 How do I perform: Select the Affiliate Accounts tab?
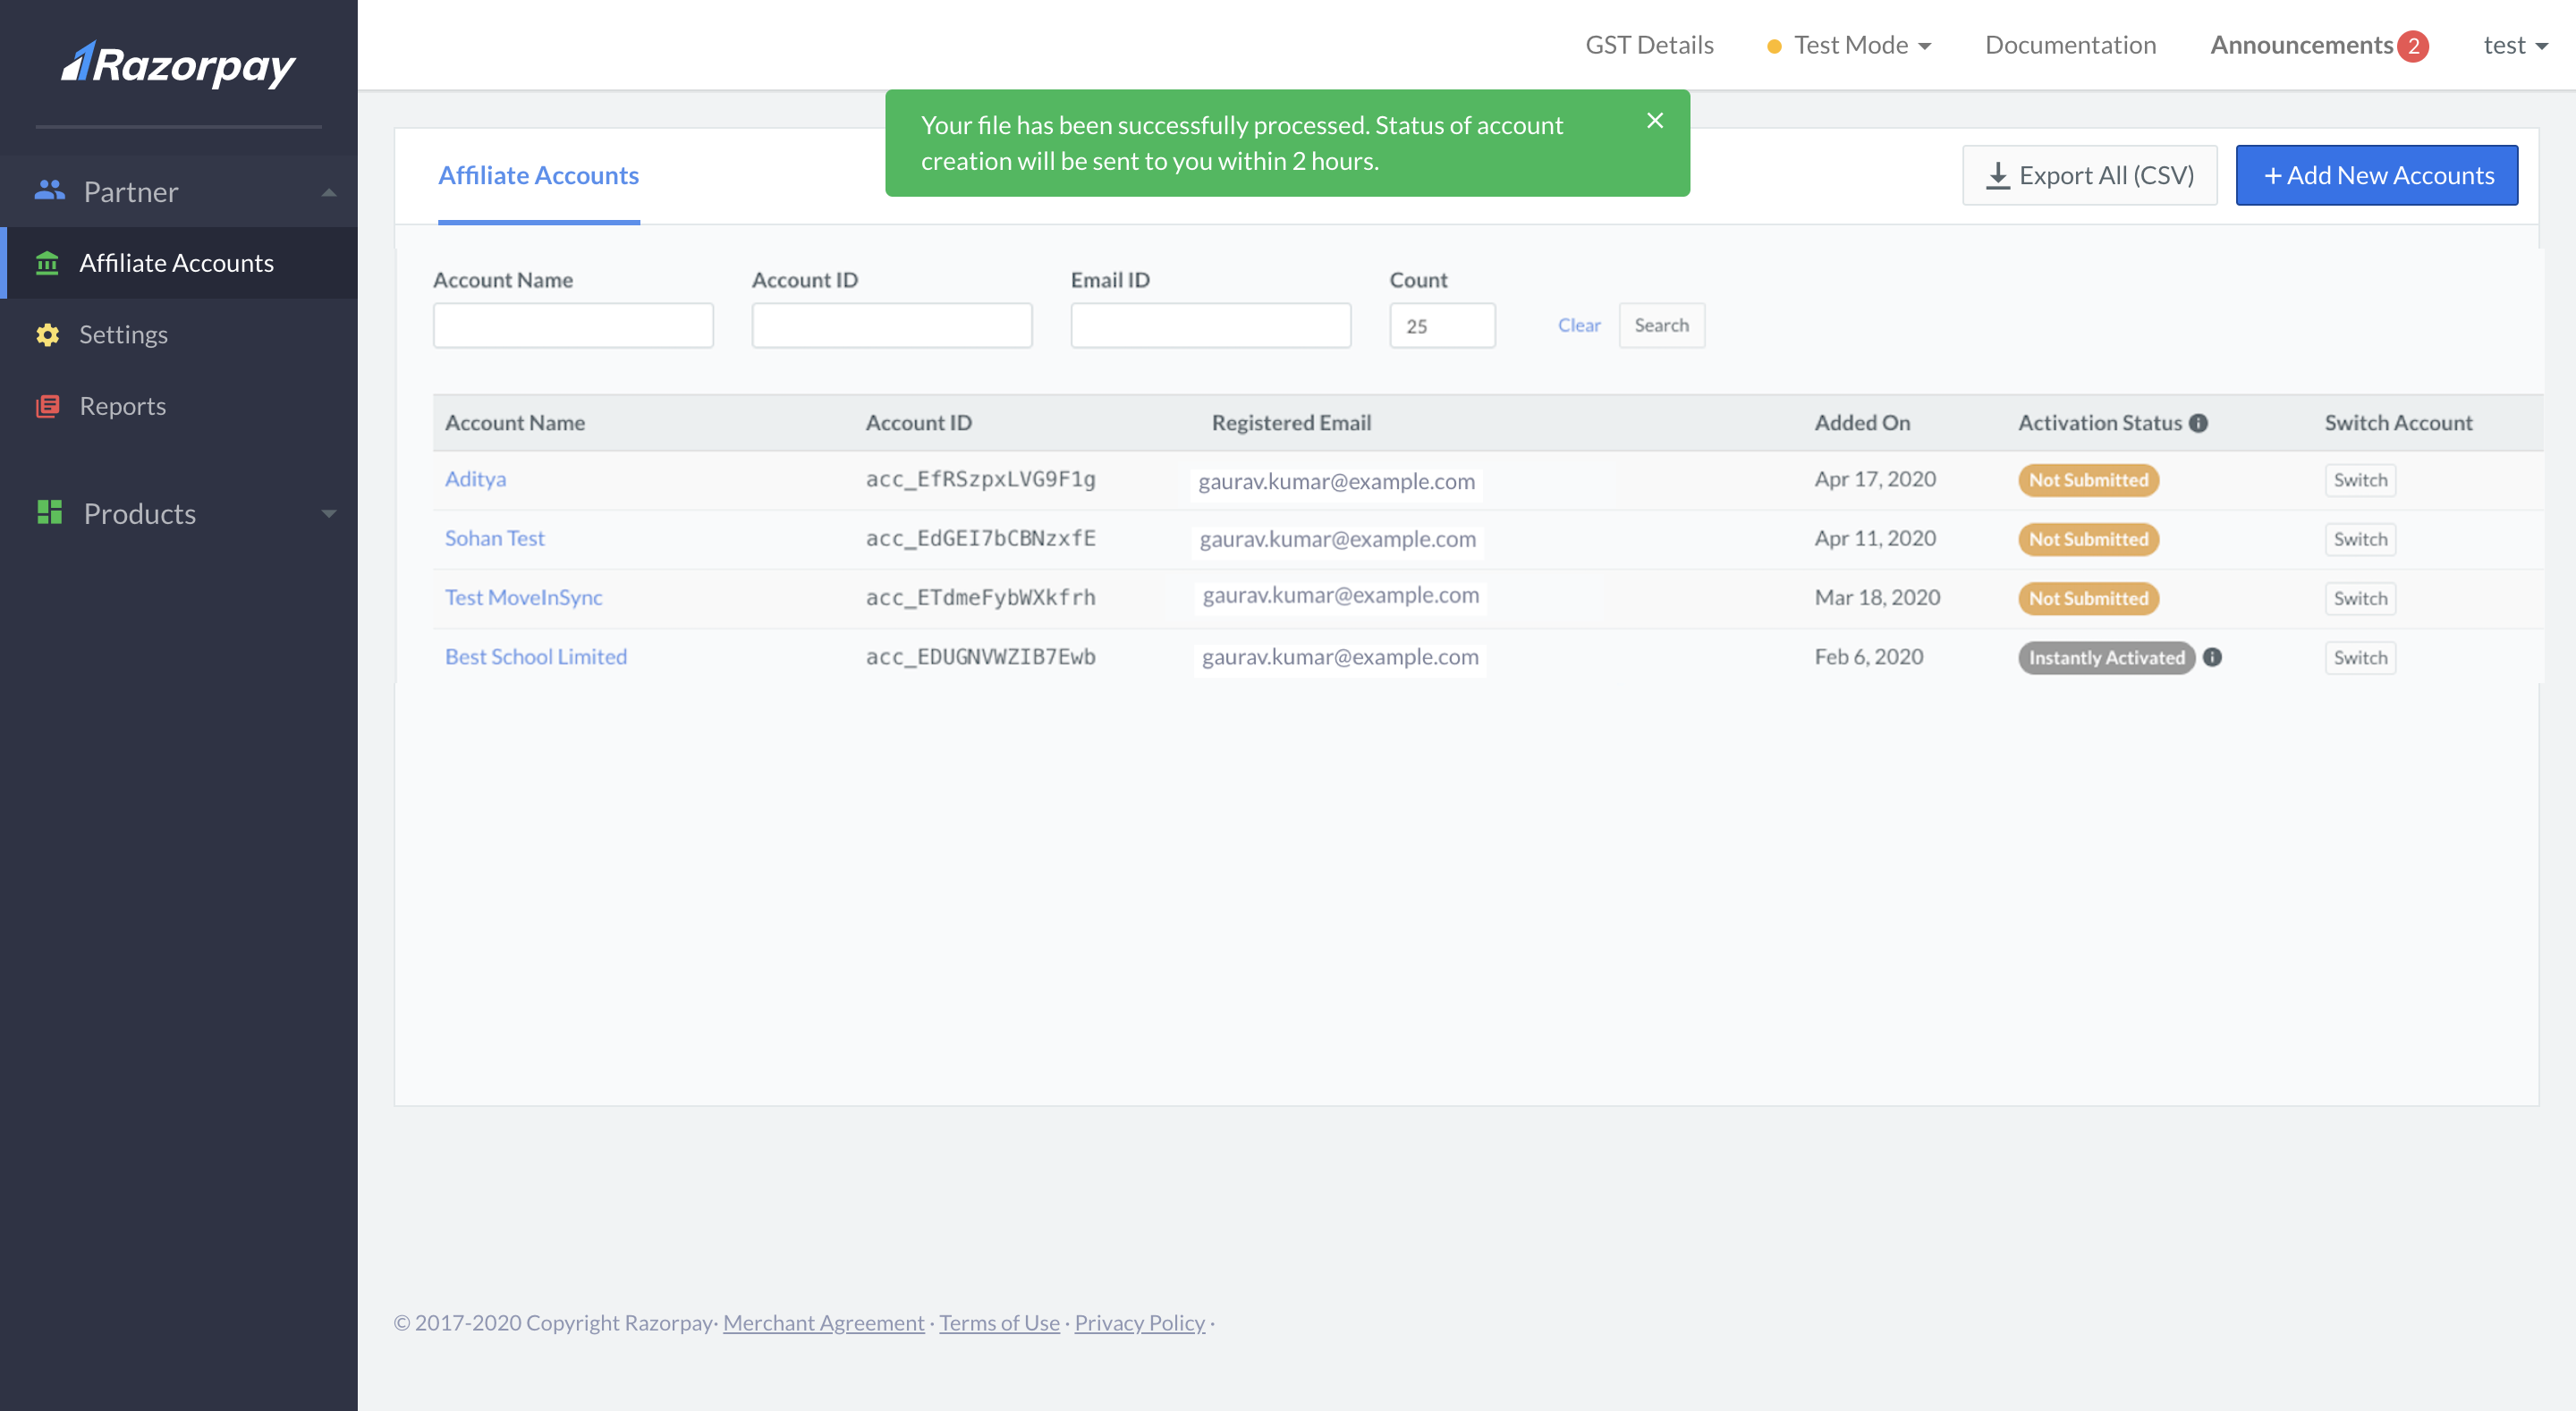coord(538,176)
